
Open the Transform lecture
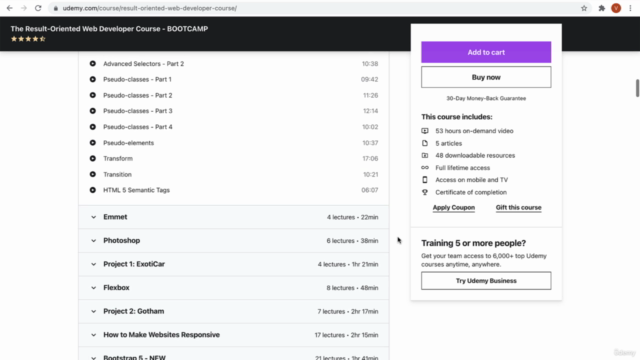[x=118, y=158]
